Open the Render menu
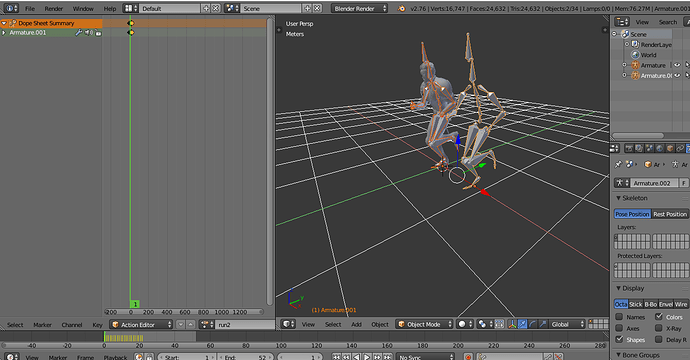 coord(54,8)
